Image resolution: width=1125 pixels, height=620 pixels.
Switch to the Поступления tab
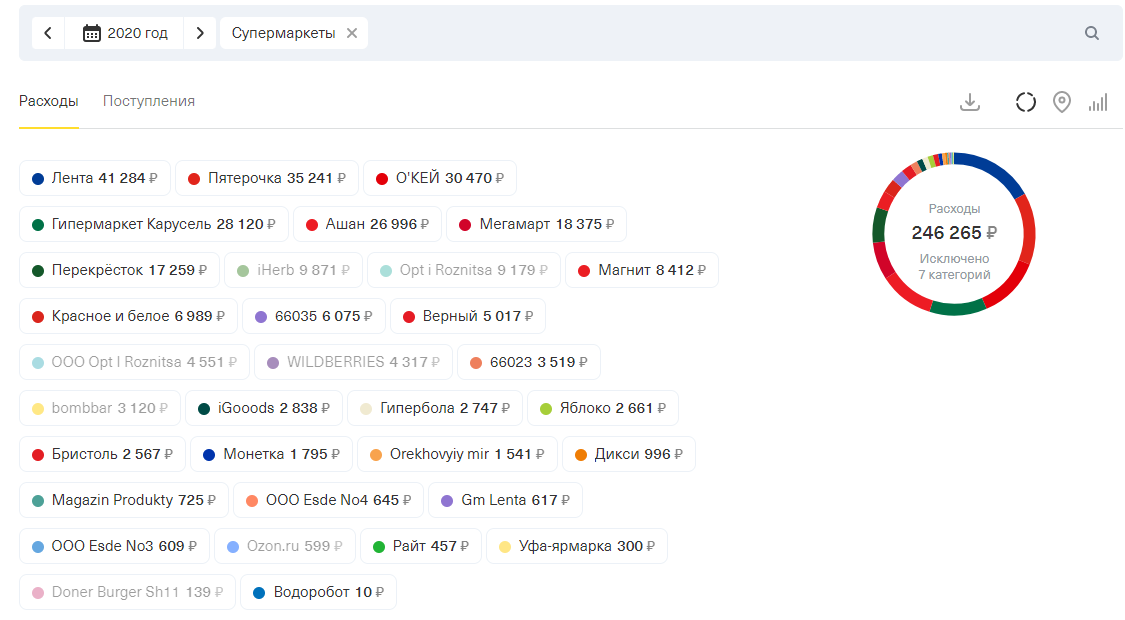pyautogui.click(x=149, y=101)
